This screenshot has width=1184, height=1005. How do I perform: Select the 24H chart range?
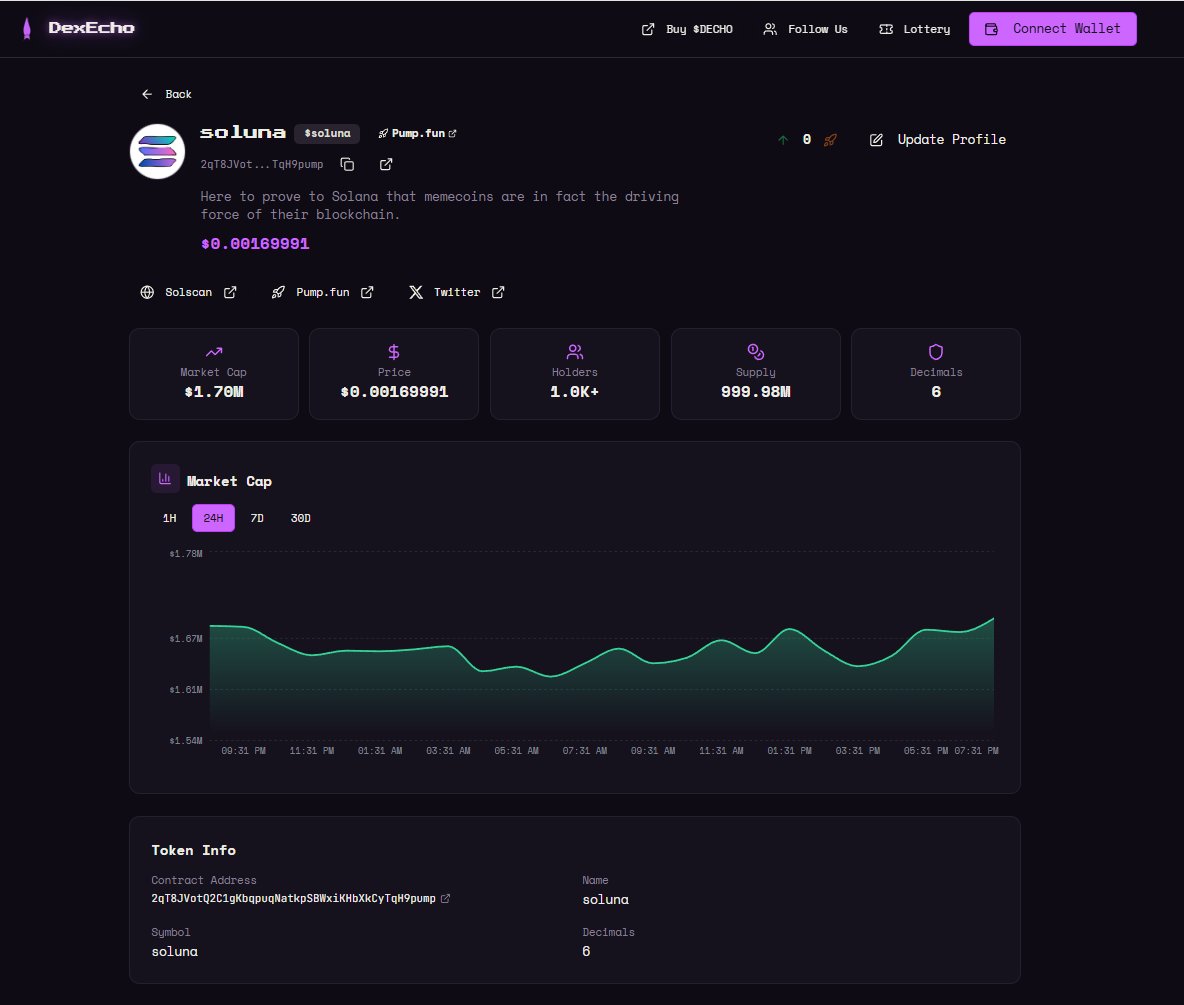[214, 518]
